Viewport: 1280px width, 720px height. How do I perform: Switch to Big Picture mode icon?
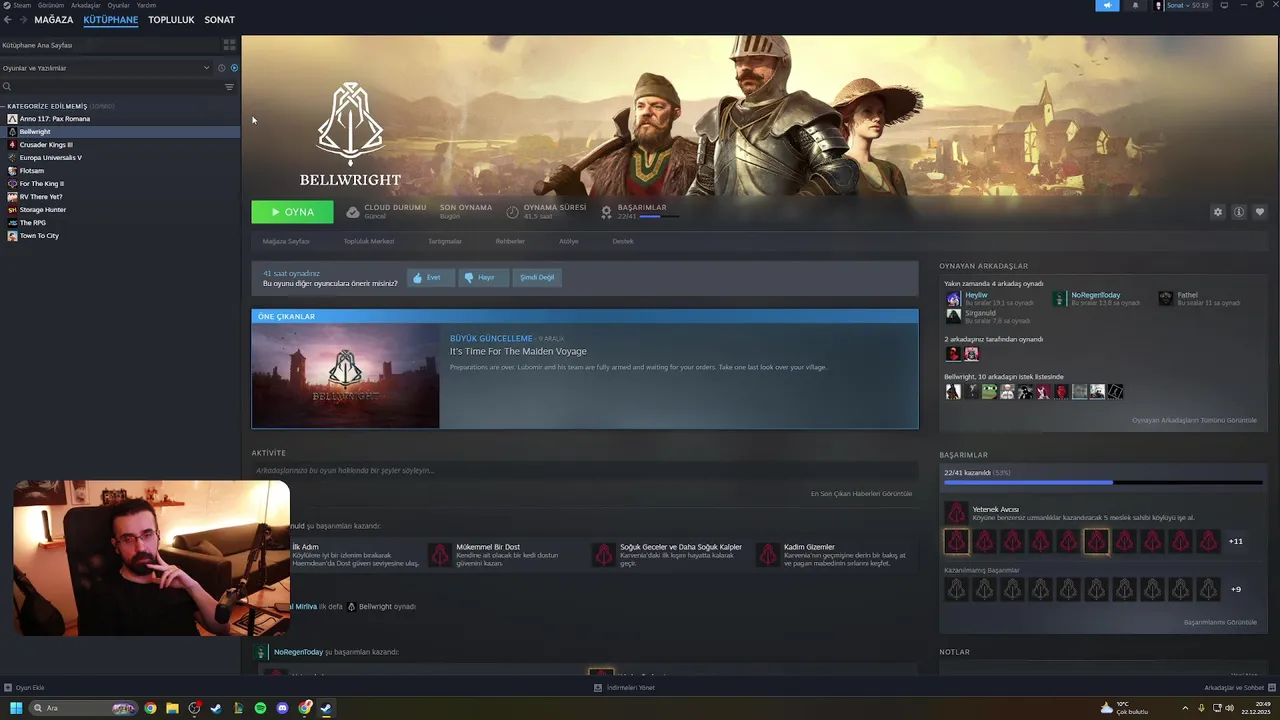1225,5
